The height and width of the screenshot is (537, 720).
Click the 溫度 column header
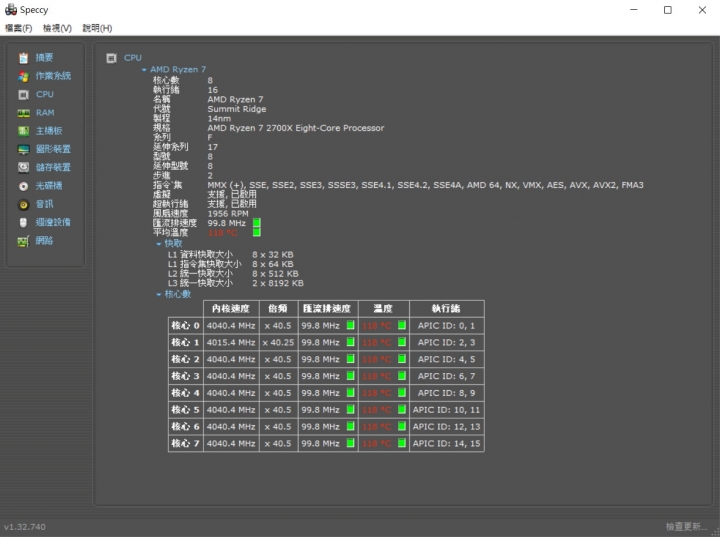point(383,309)
